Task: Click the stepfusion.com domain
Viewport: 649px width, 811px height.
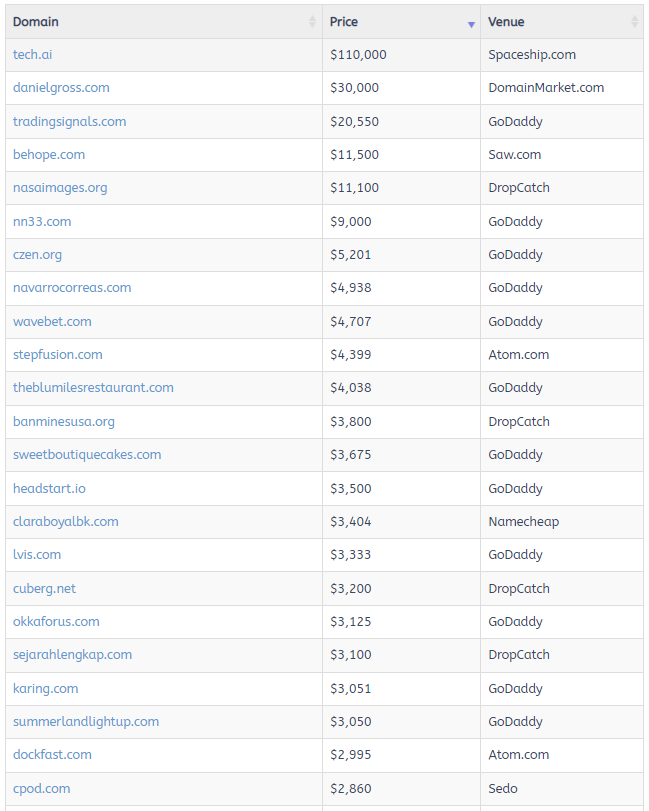Action: click(x=57, y=355)
